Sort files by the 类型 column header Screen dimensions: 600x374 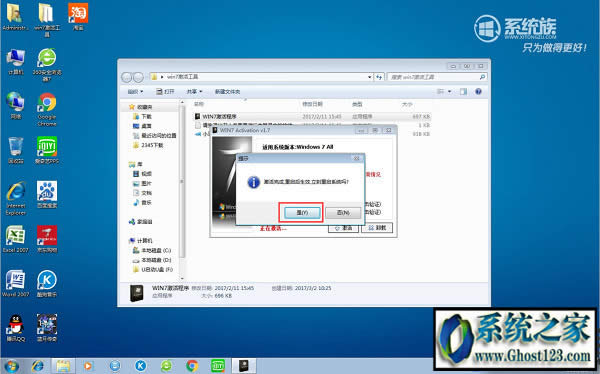click(357, 104)
